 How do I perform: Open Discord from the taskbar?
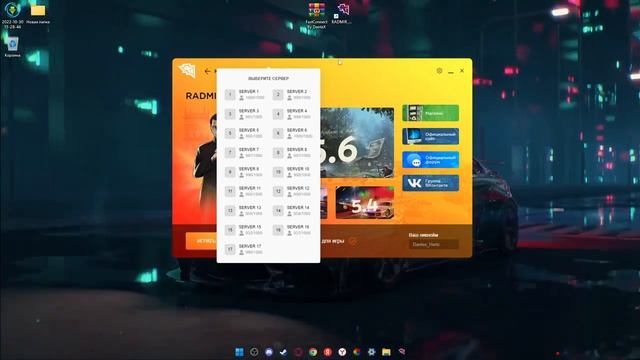(269, 352)
